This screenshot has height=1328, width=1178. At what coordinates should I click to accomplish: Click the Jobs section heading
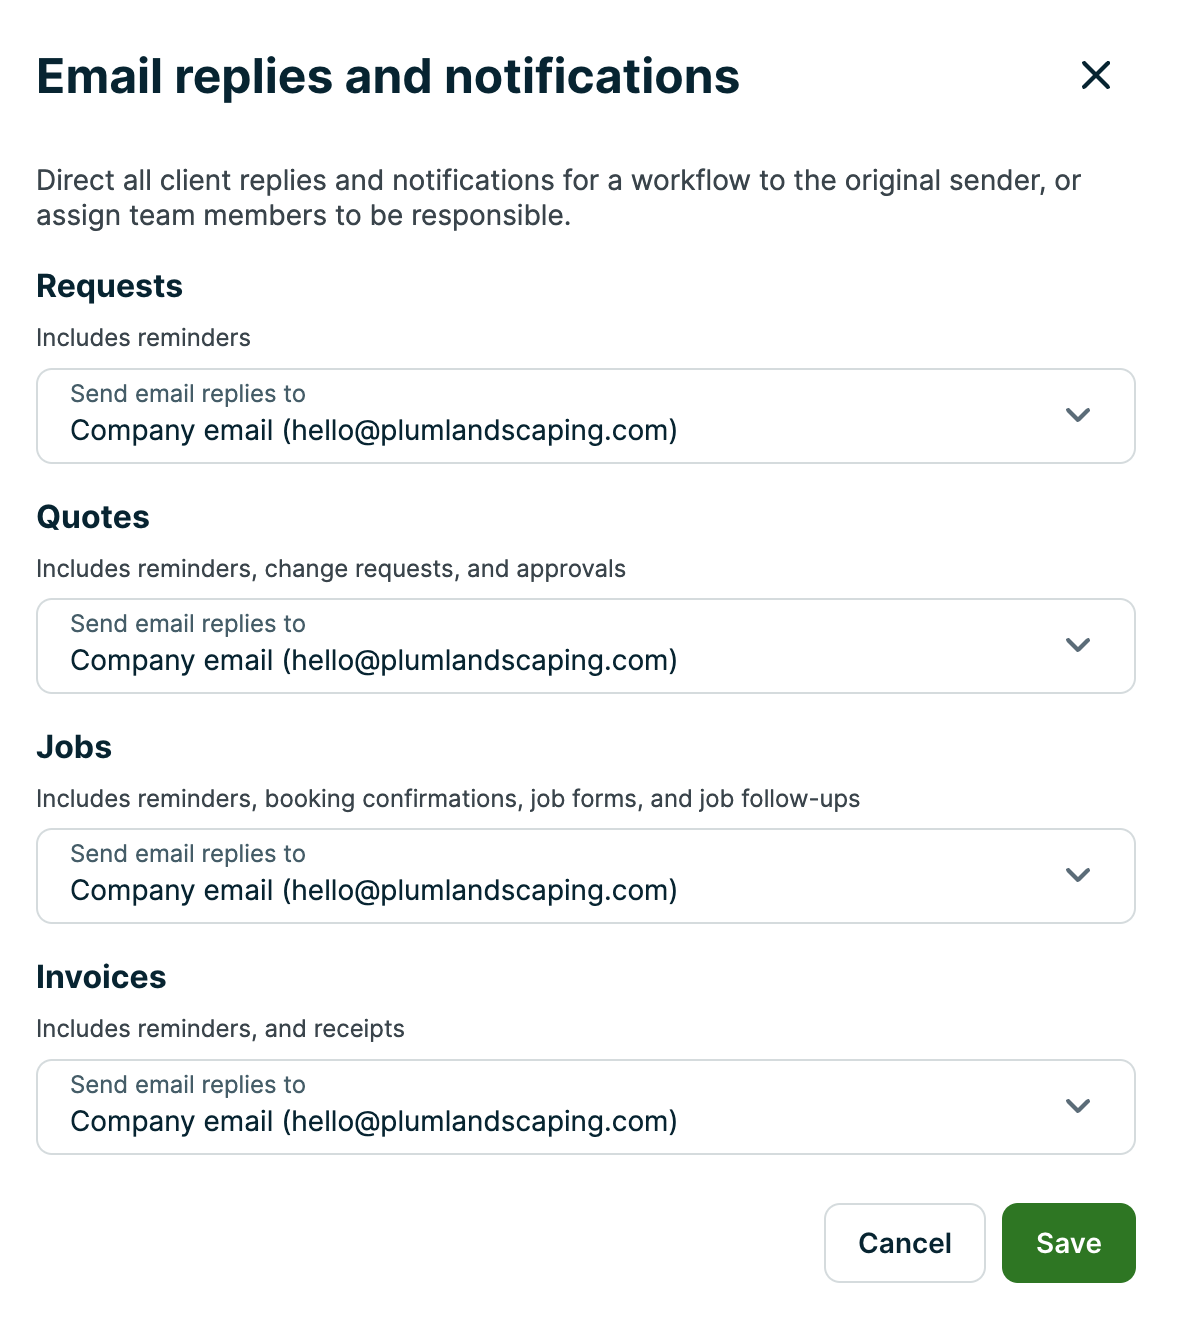(x=74, y=747)
